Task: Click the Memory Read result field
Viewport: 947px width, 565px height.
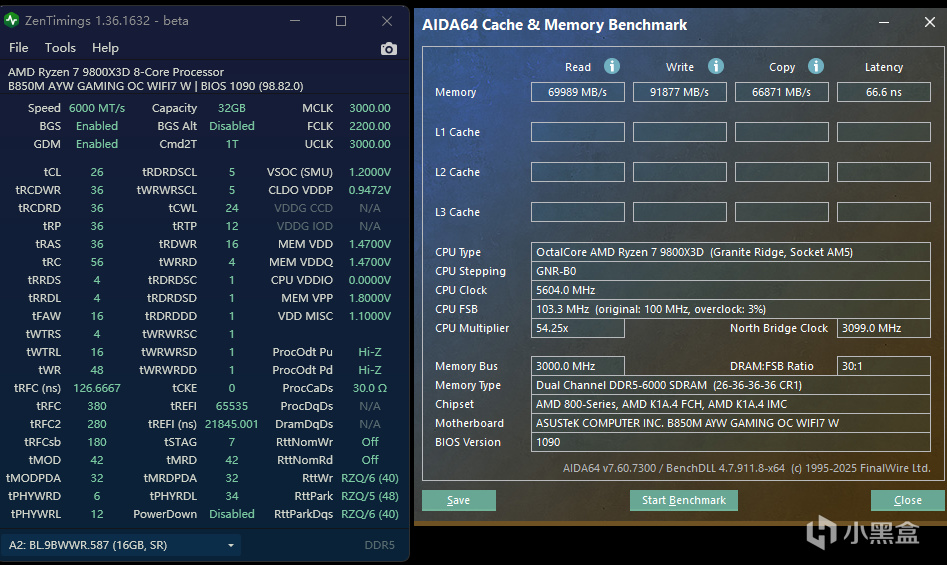Action: click(577, 92)
